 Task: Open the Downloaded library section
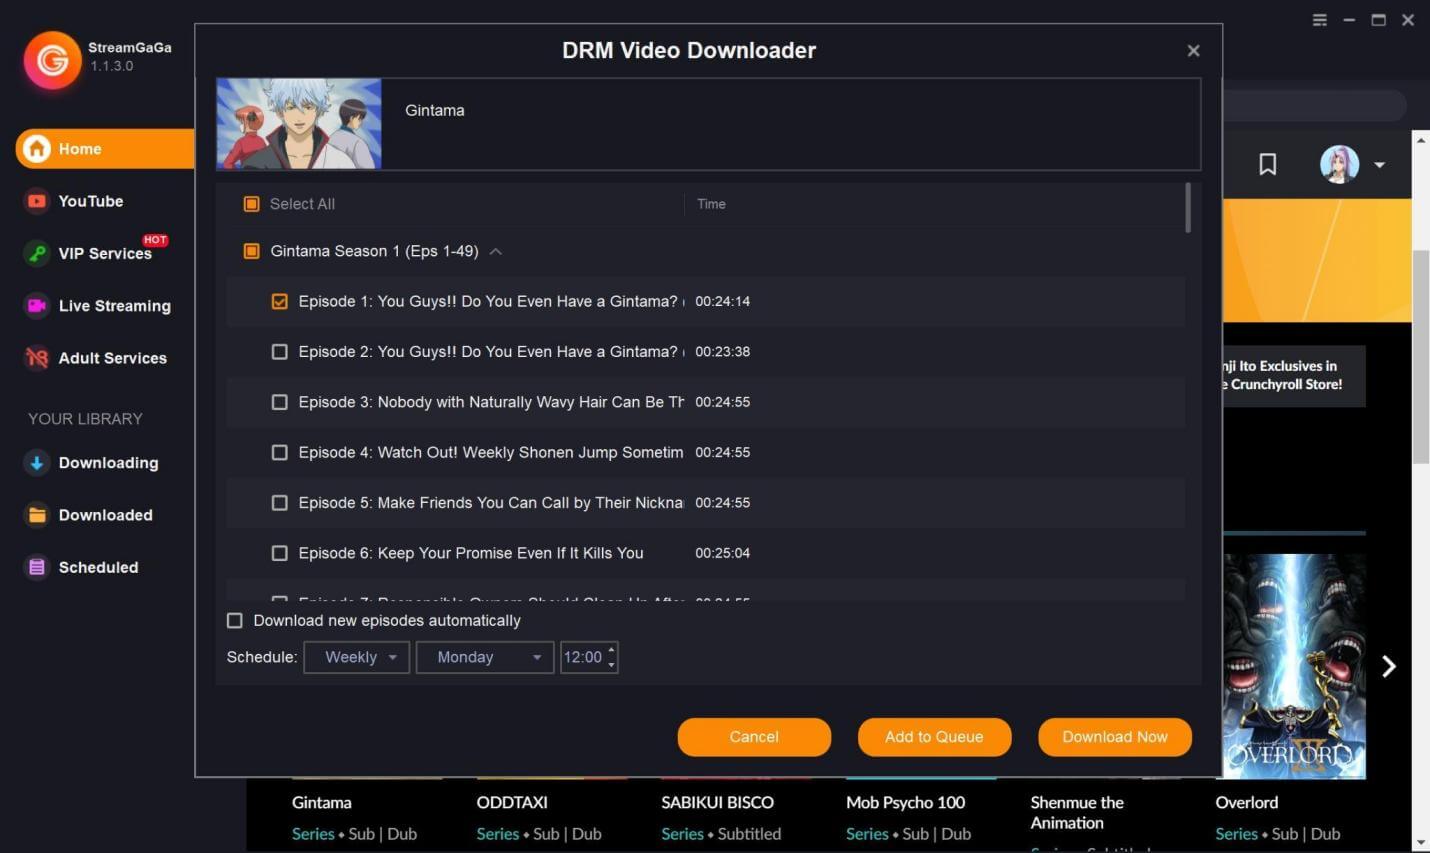(x=105, y=515)
